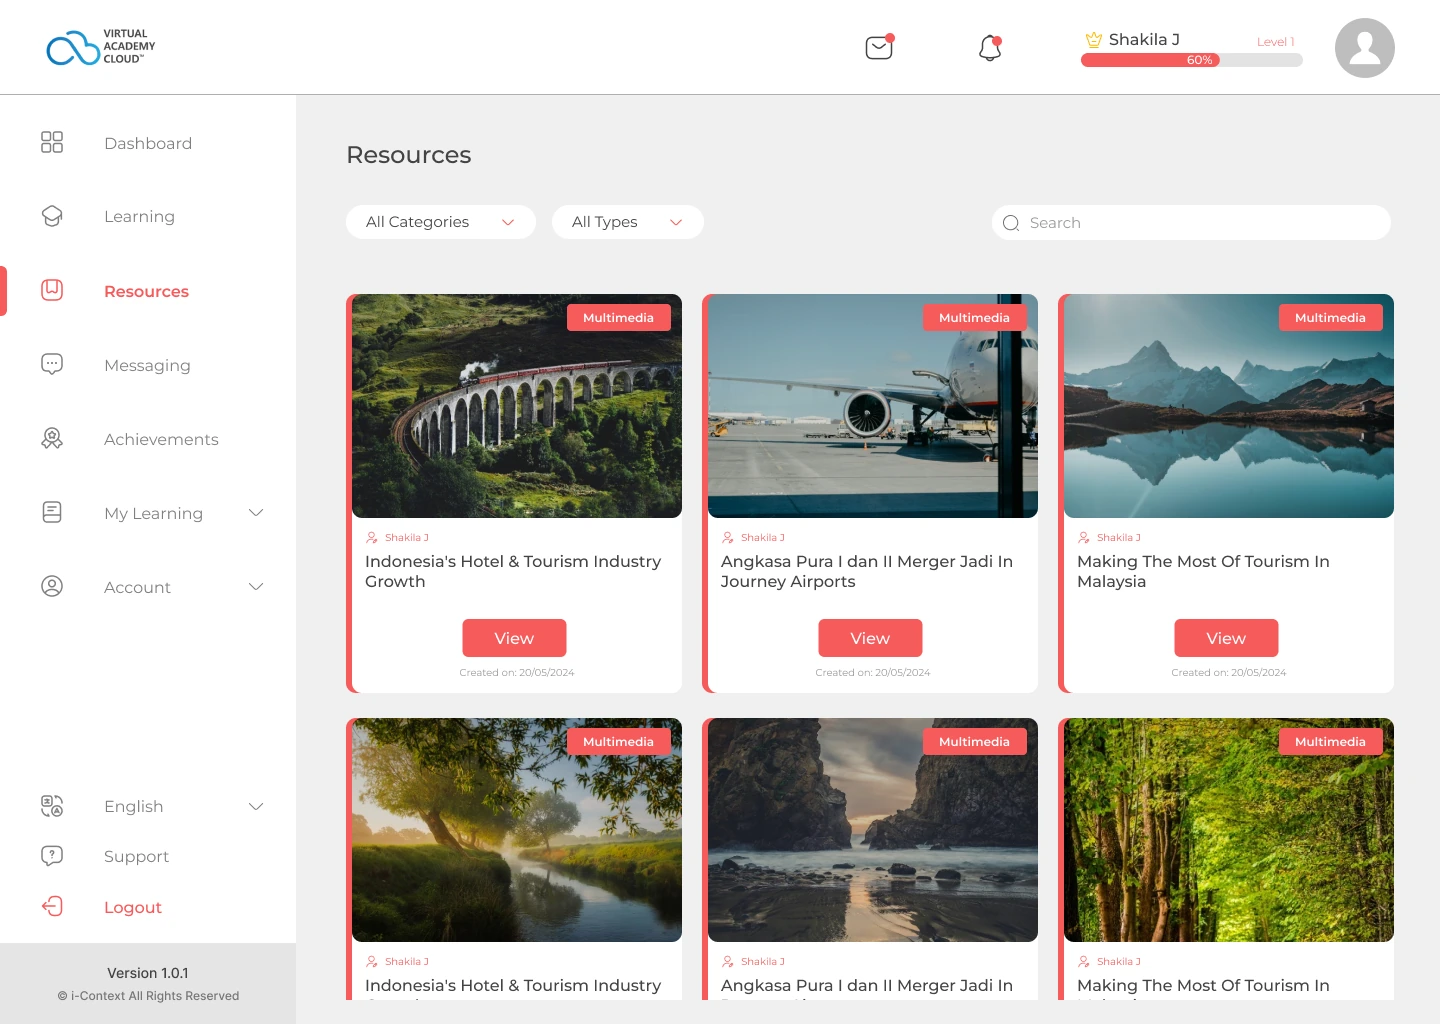Click Multimedia tag on the forest card

click(x=1331, y=742)
